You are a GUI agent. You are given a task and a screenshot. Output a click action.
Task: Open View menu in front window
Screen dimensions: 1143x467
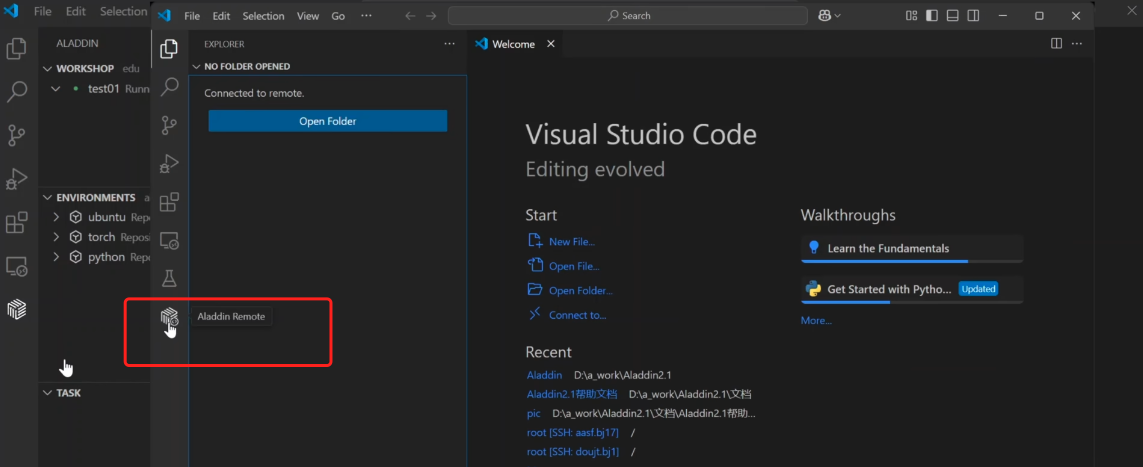(308, 16)
